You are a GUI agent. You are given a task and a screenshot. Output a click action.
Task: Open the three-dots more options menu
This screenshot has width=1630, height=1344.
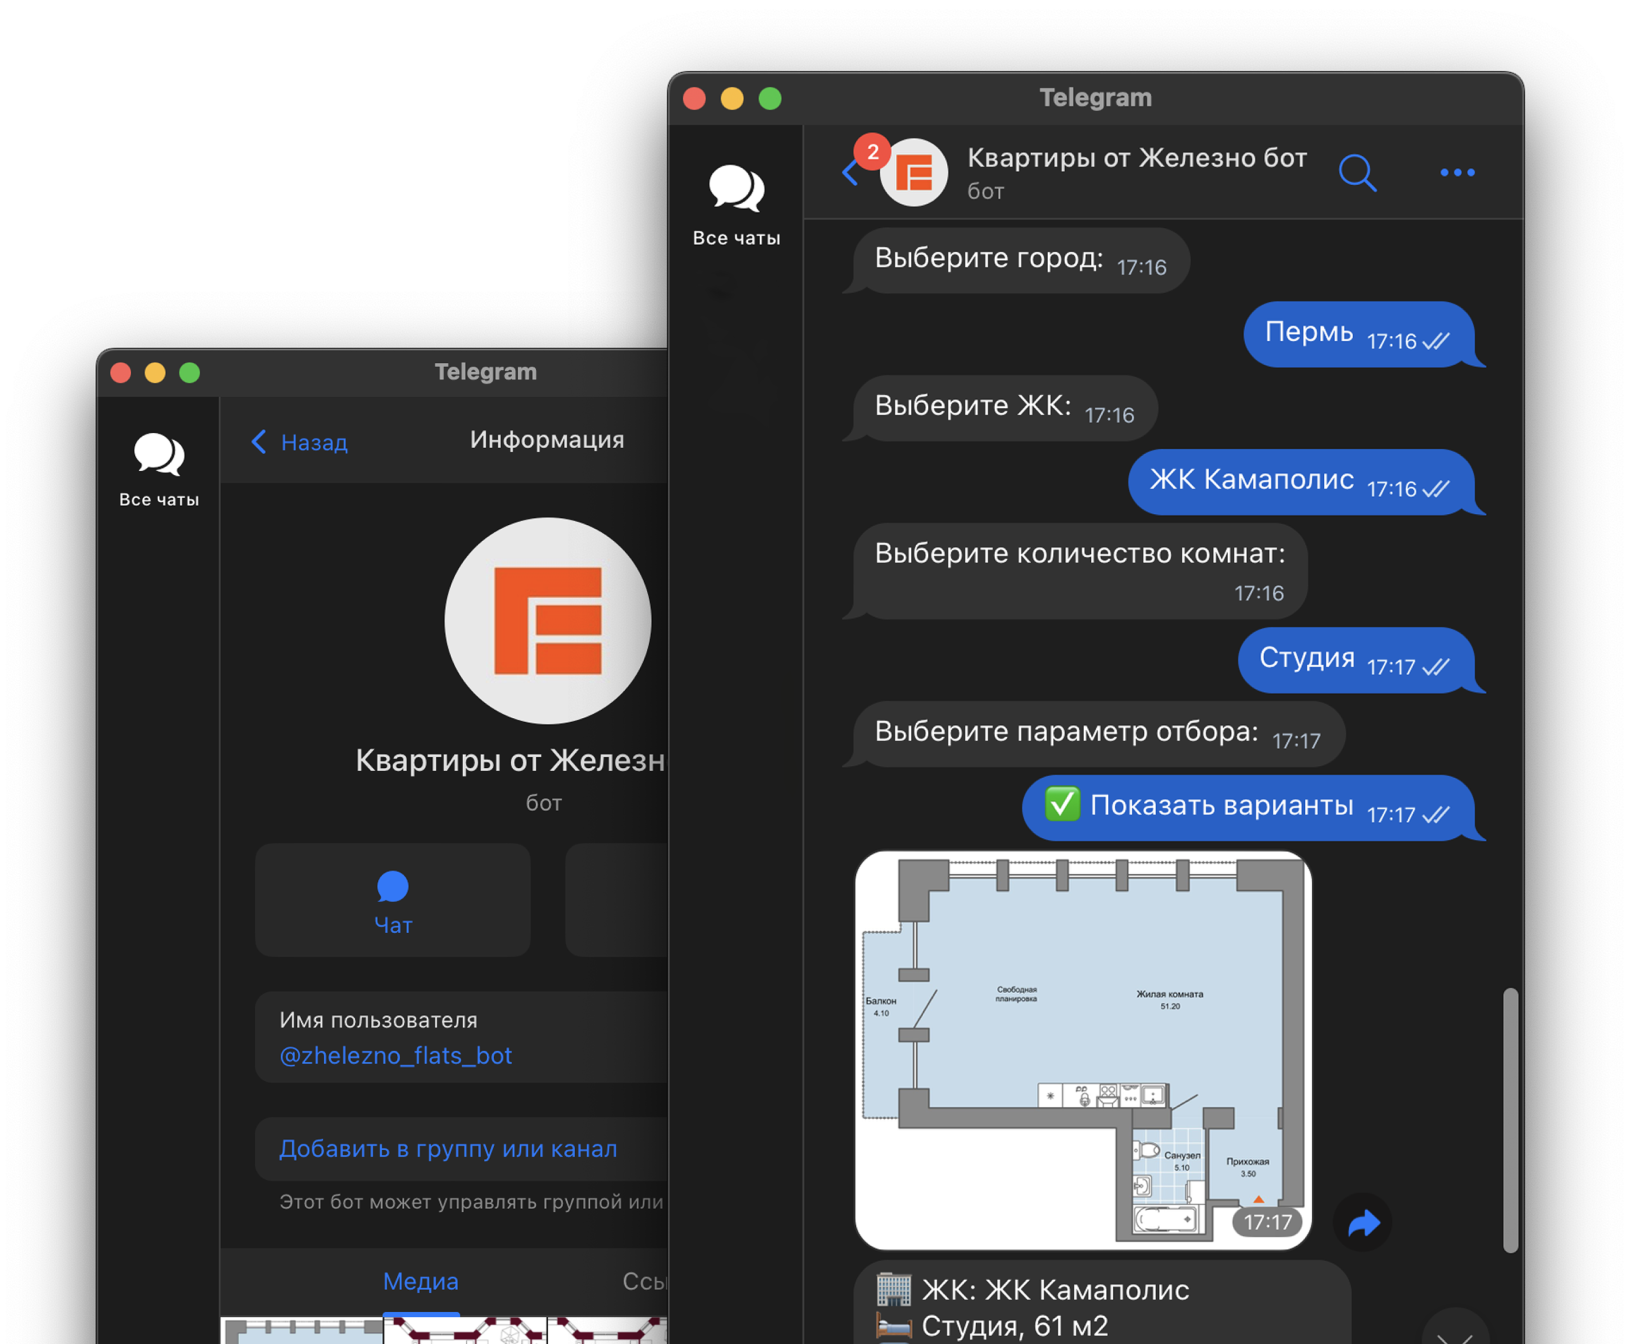click(1457, 173)
